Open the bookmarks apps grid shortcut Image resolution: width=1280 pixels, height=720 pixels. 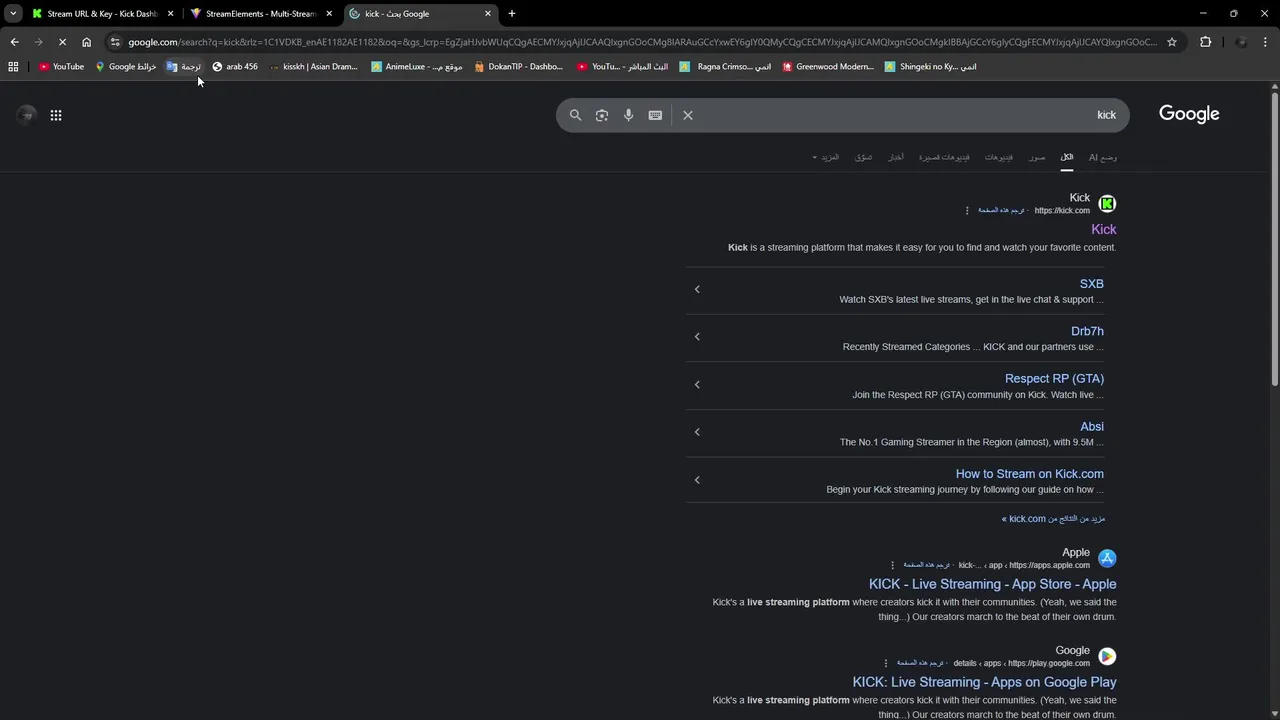click(13, 67)
